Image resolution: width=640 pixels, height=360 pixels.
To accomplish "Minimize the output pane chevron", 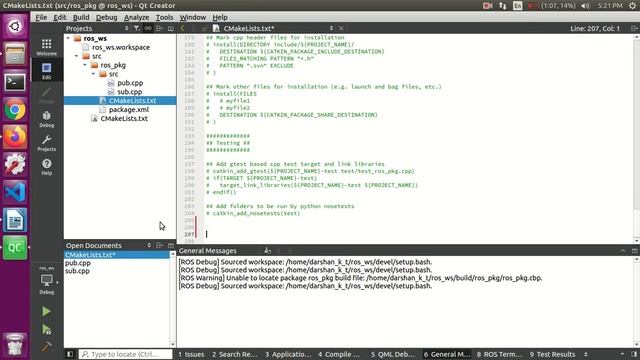I will coord(622,251).
